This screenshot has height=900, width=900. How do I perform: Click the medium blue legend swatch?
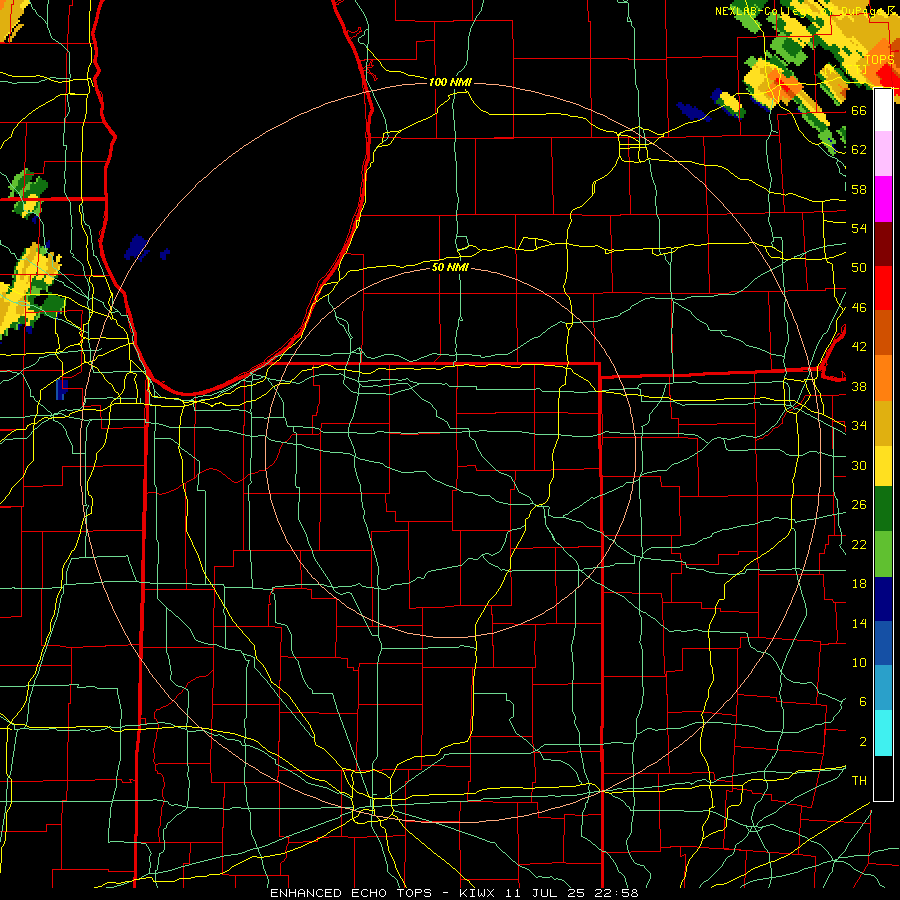(x=883, y=643)
